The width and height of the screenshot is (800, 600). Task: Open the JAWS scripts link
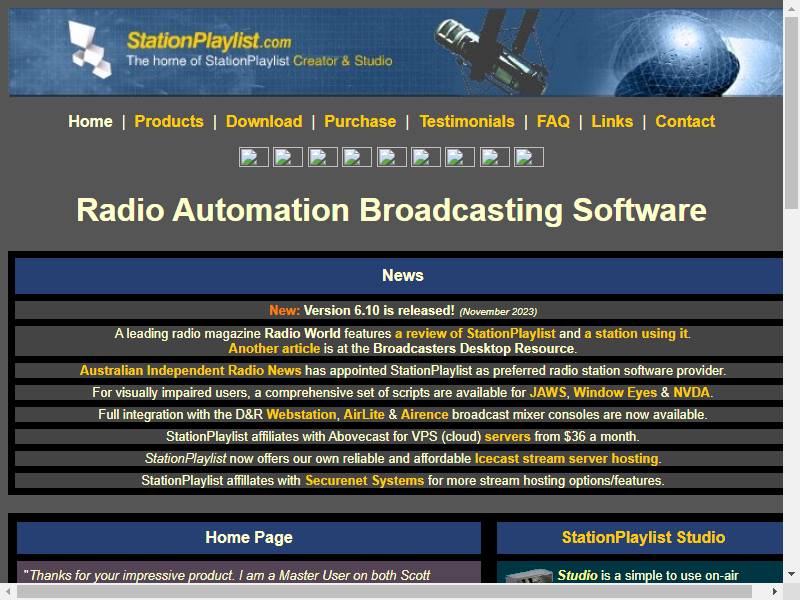coord(548,392)
